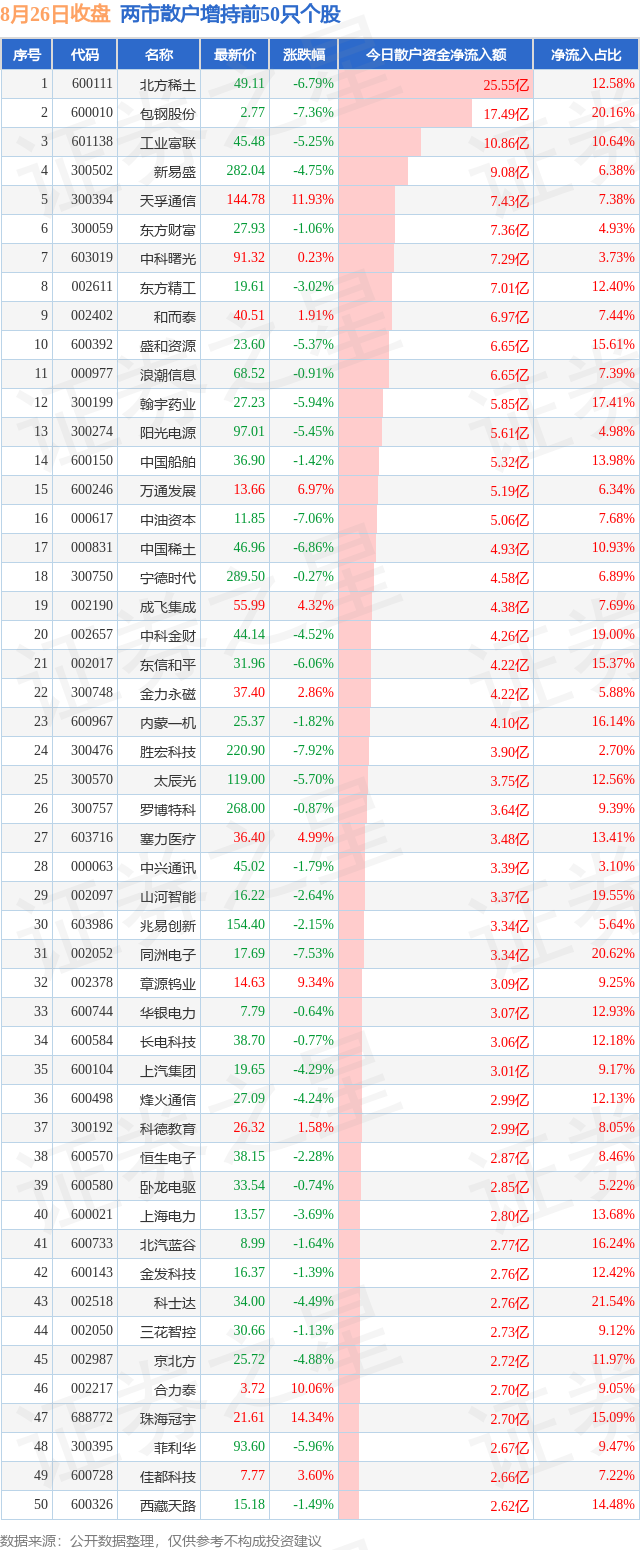Image resolution: width=640 pixels, height=1550 pixels.
Task: Click stock code 601138
Action: (x=92, y=142)
